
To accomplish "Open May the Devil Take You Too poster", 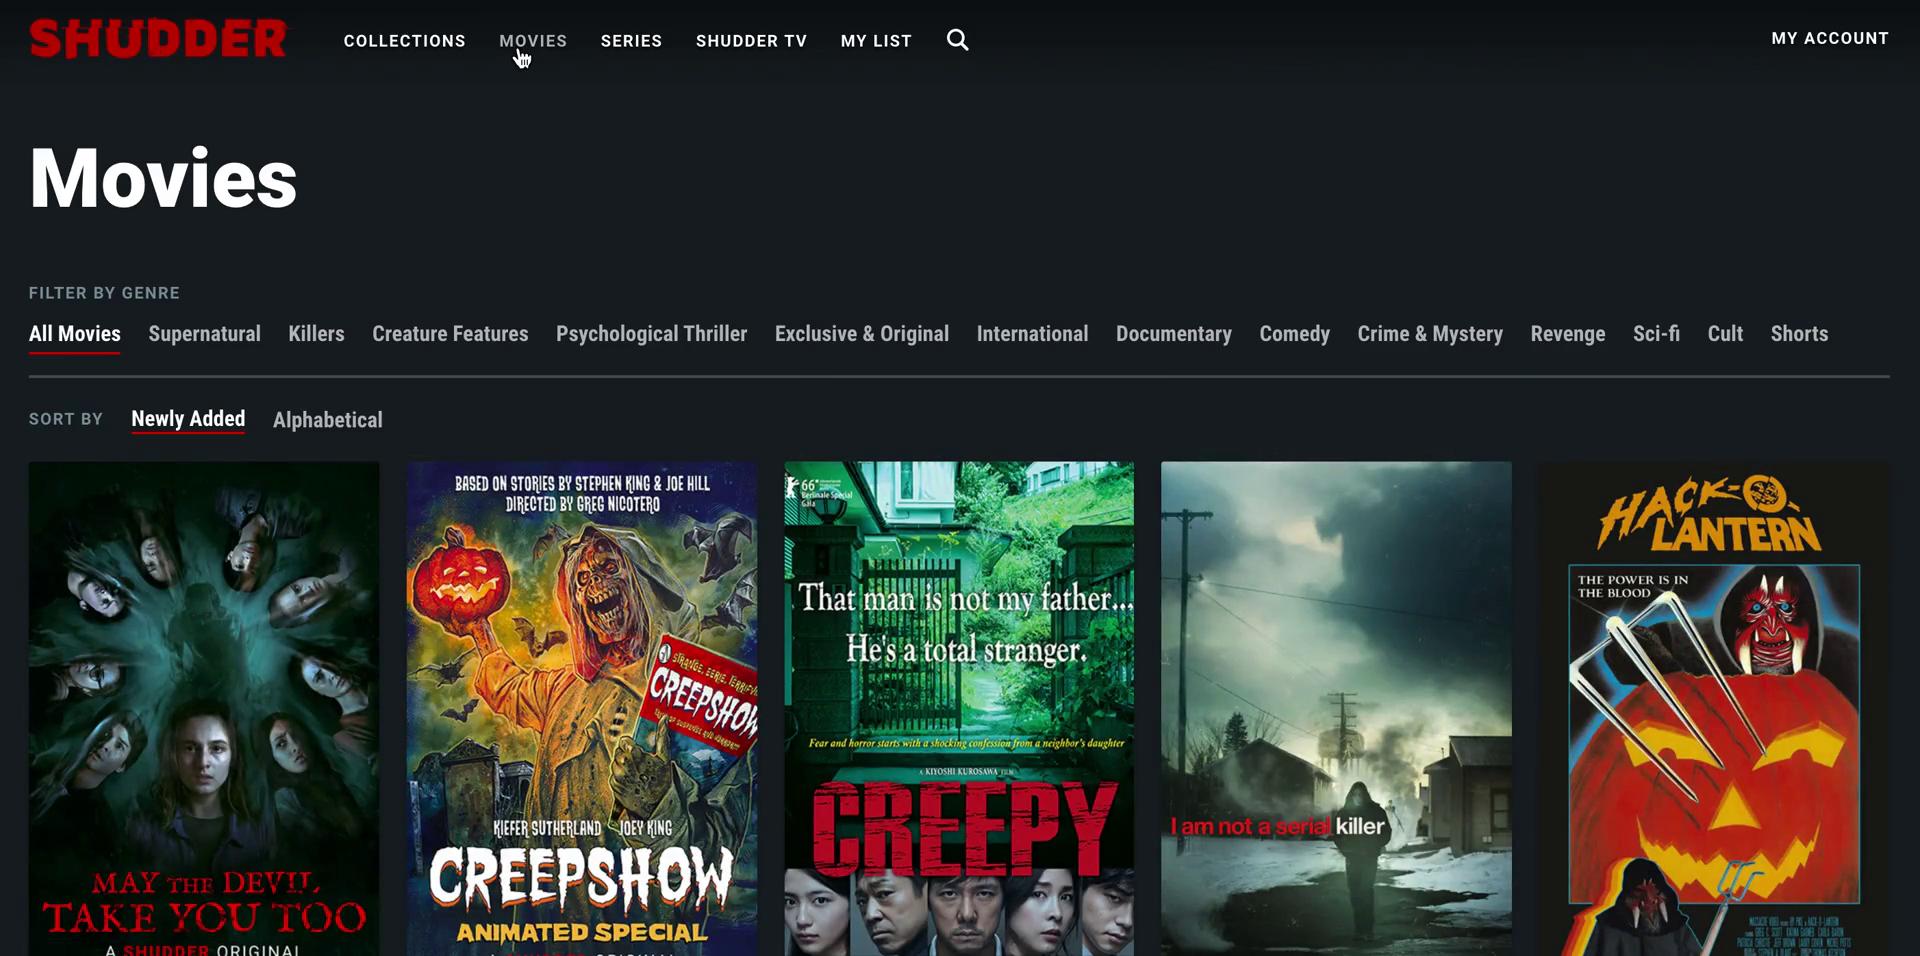I will coord(204,708).
